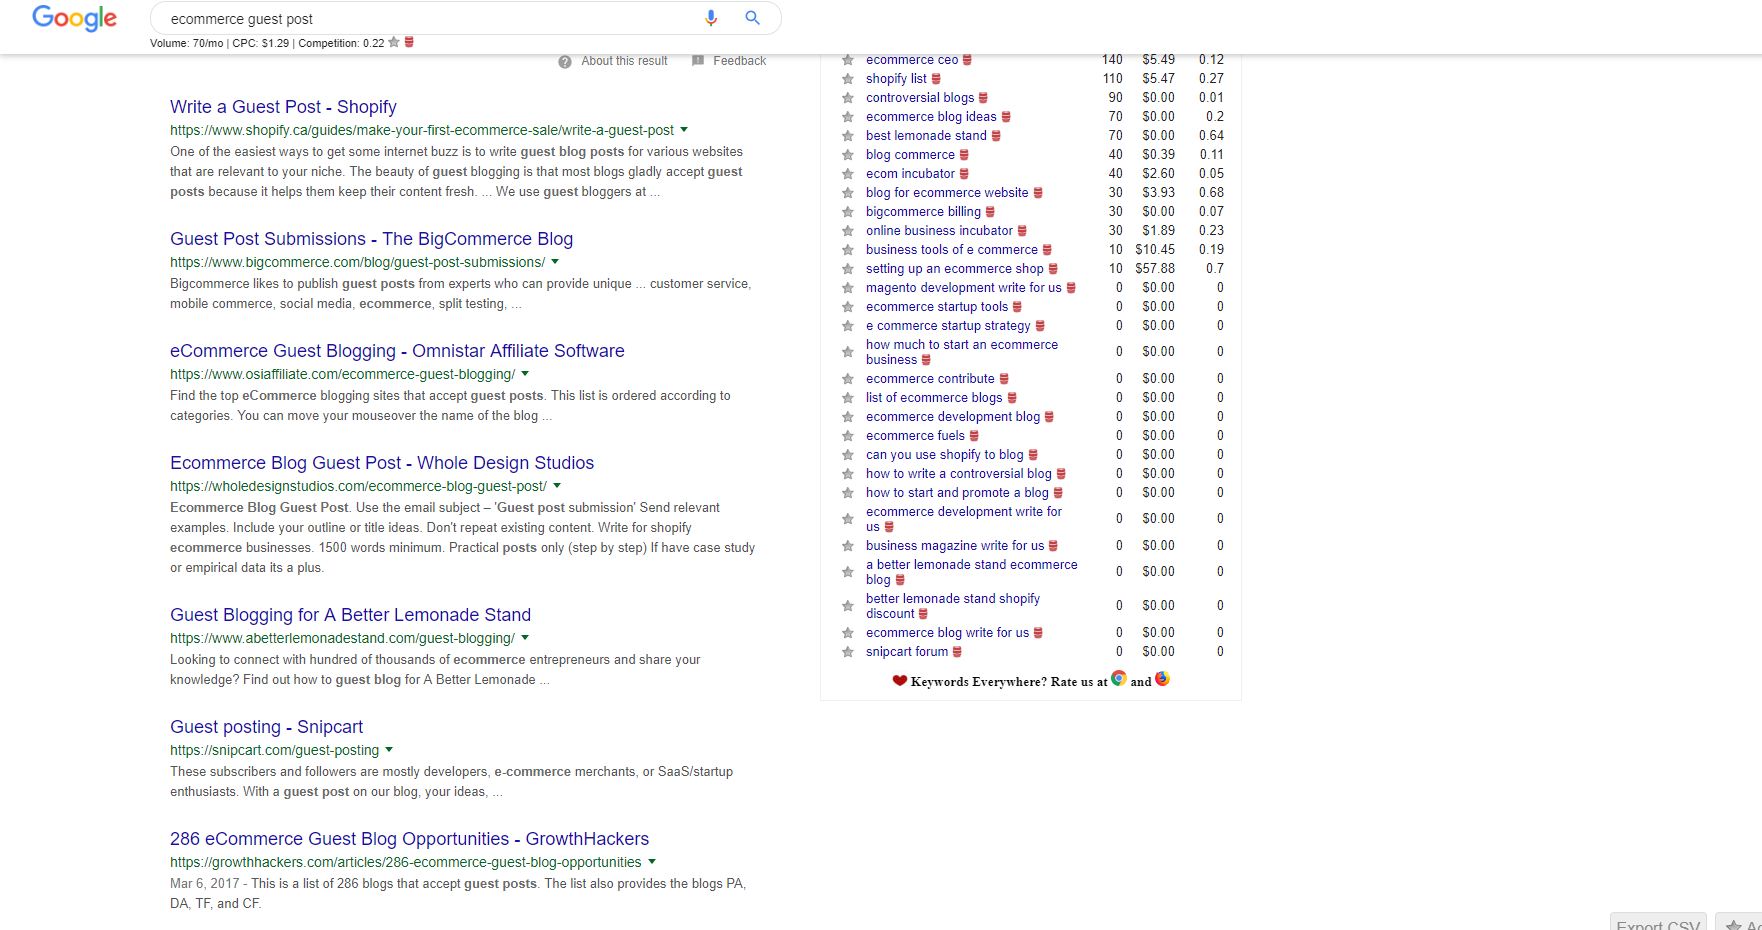Click the About this result question icon
Viewport: 1762px width, 930px height.
pos(565,61)
